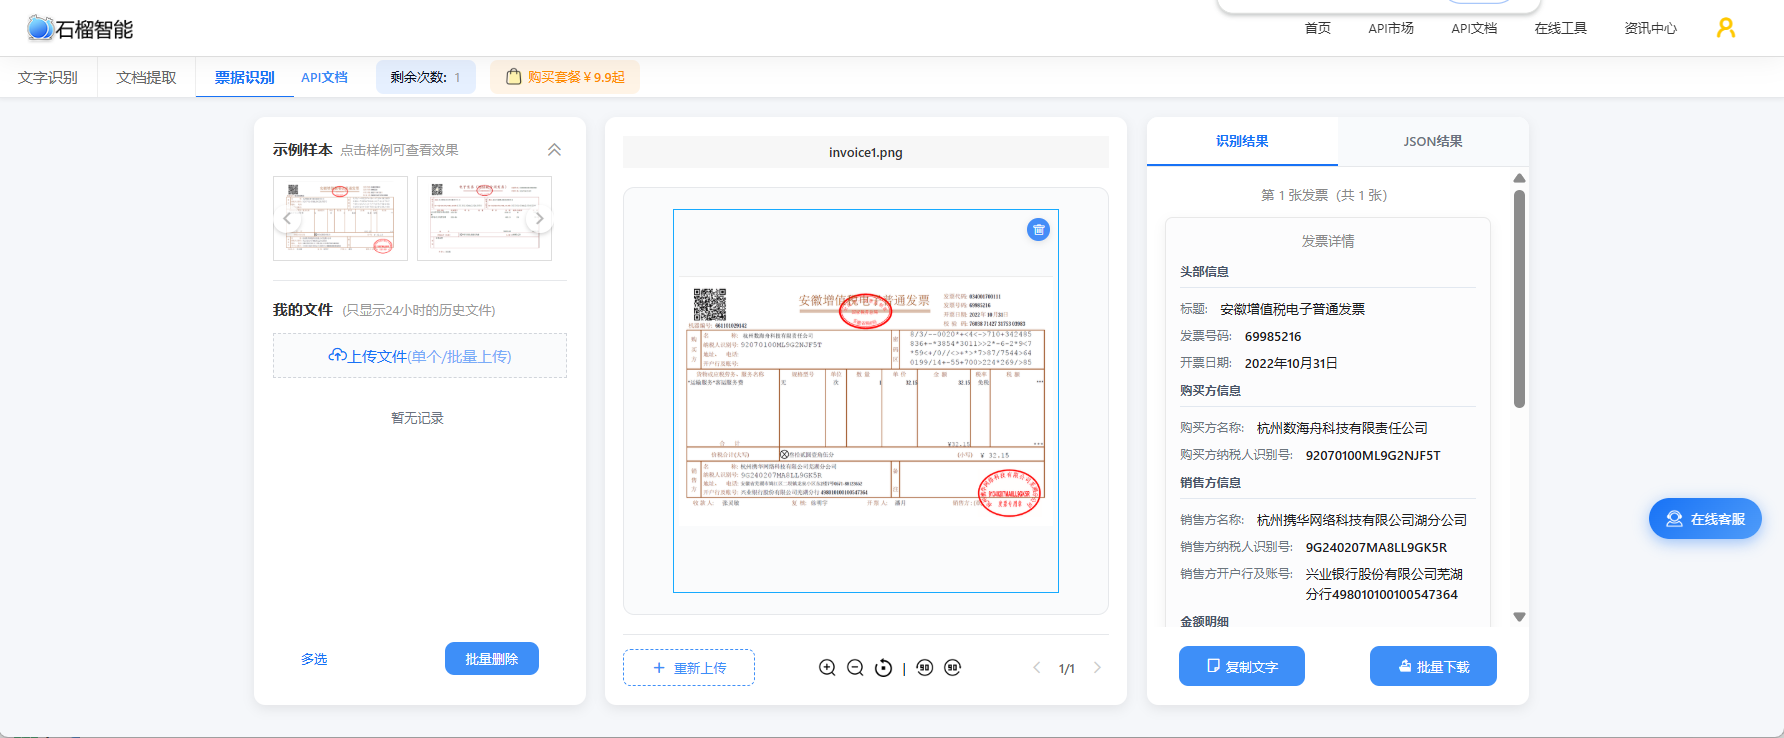Click the 购买套餐 ¥9.9起 button
Image resolution: width=1784 pixels, height=738 pixels.
[565, 77]
